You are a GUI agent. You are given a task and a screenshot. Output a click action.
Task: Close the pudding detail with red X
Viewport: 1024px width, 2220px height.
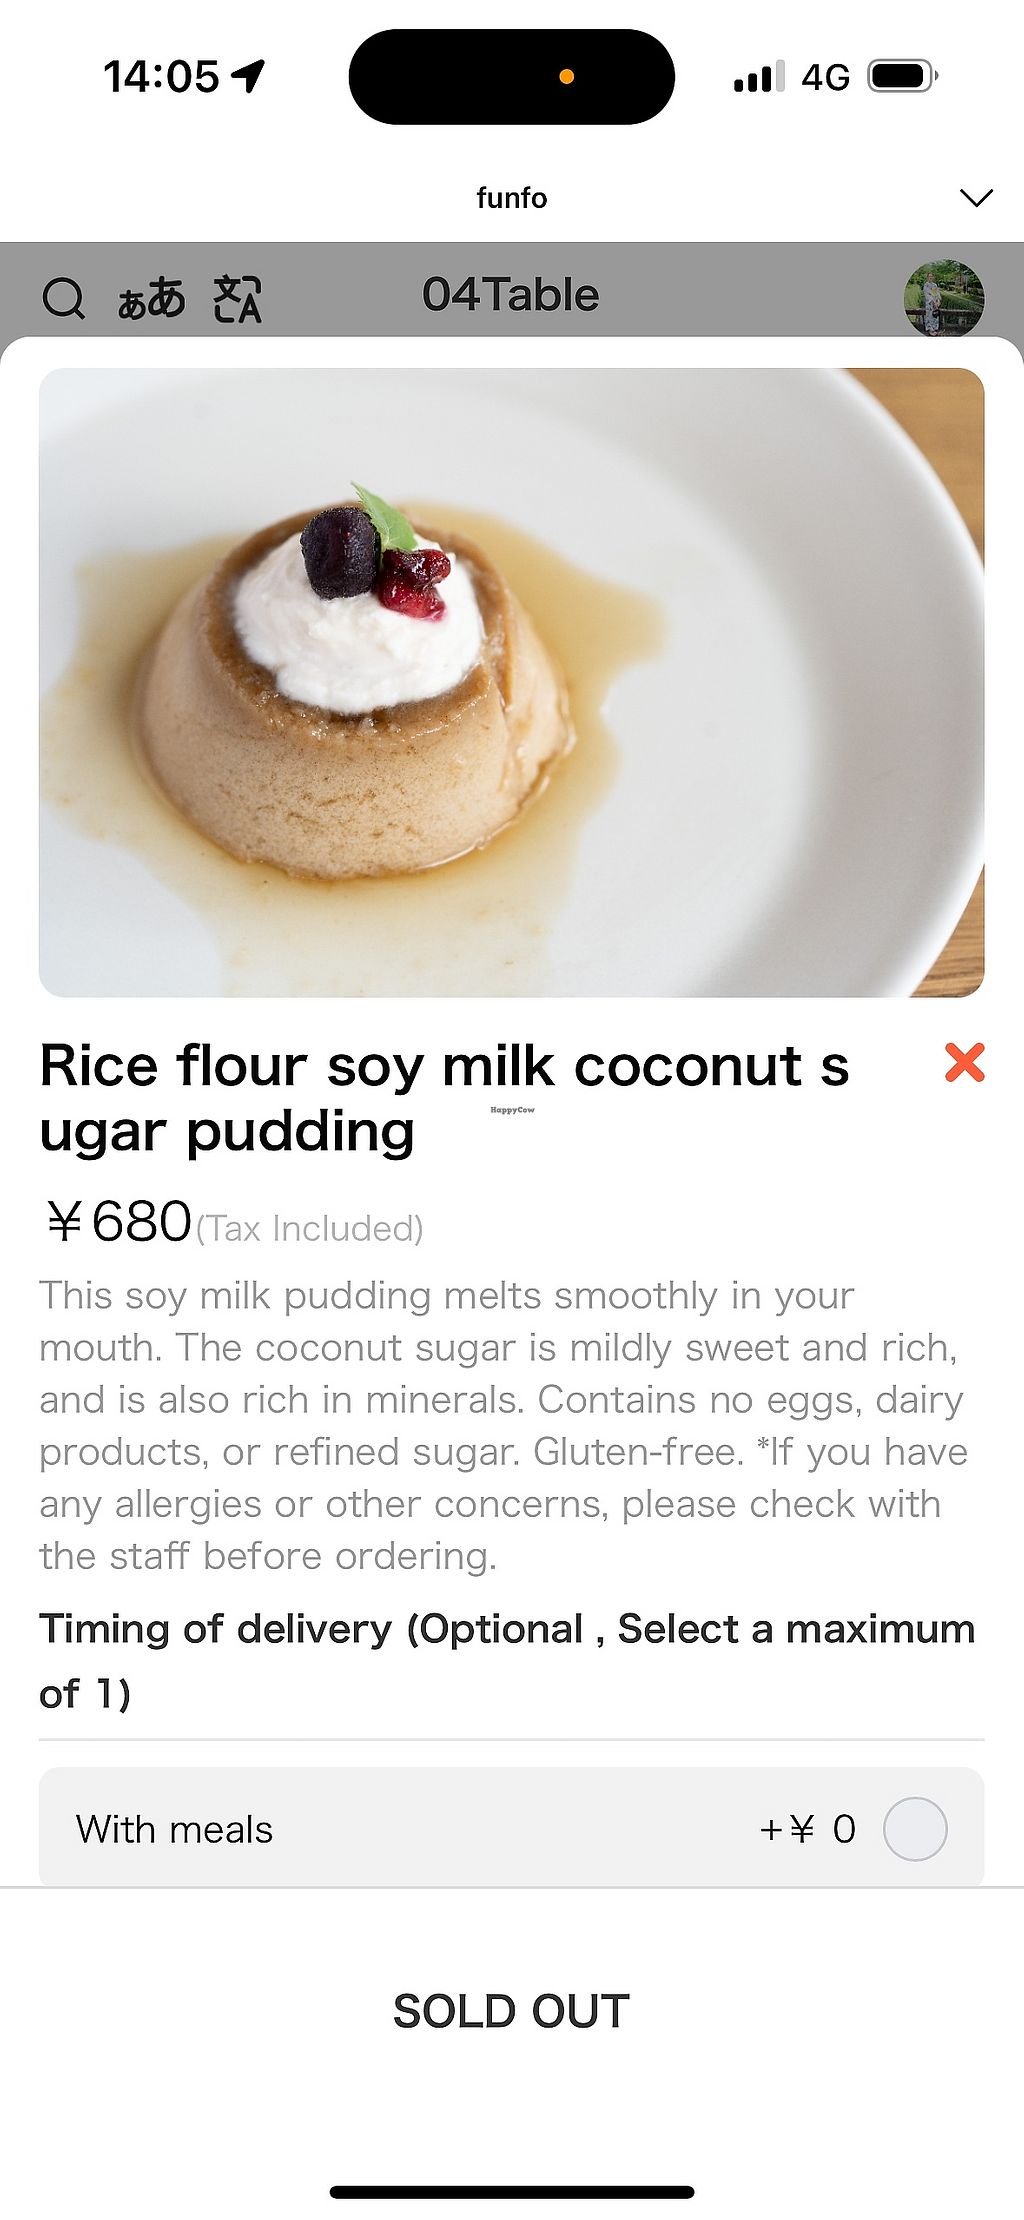(964, 1062)
